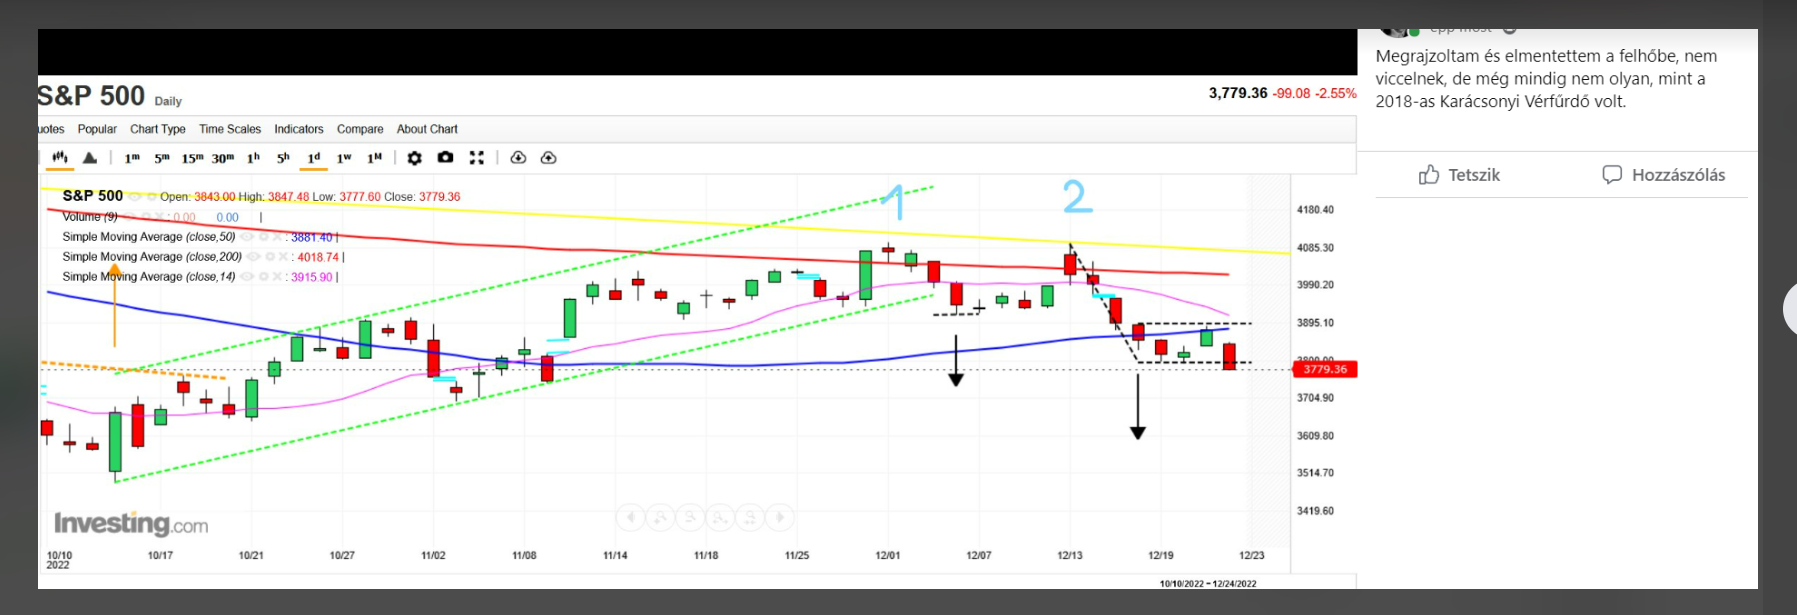1797x615 pixels.
Task: Remove the Volume (9) indicator
Action: coord(159,217)
